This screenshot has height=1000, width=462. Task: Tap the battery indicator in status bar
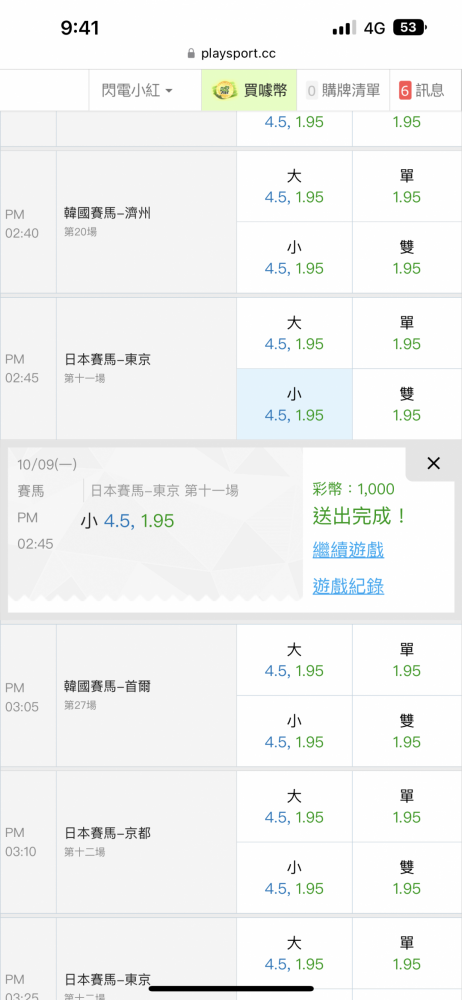pos(410,27)
